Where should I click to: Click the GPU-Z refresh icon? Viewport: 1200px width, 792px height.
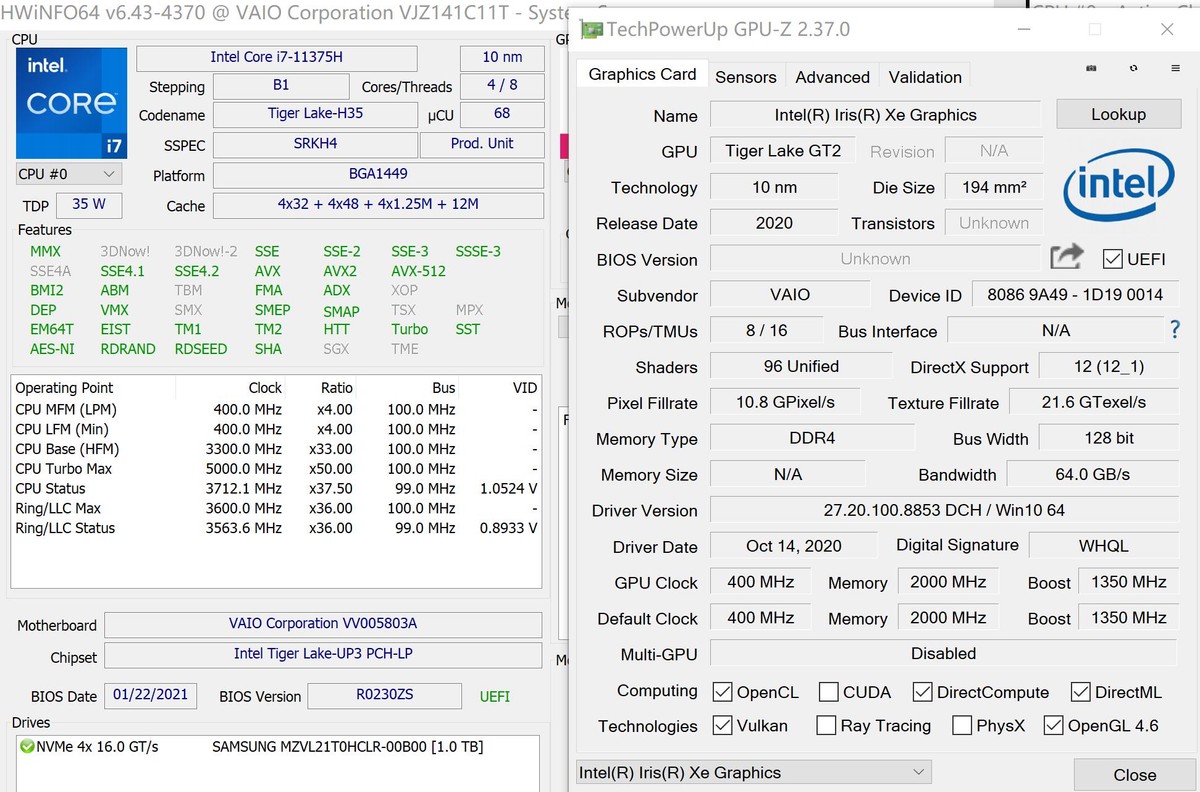click(x=1133, y=69)
